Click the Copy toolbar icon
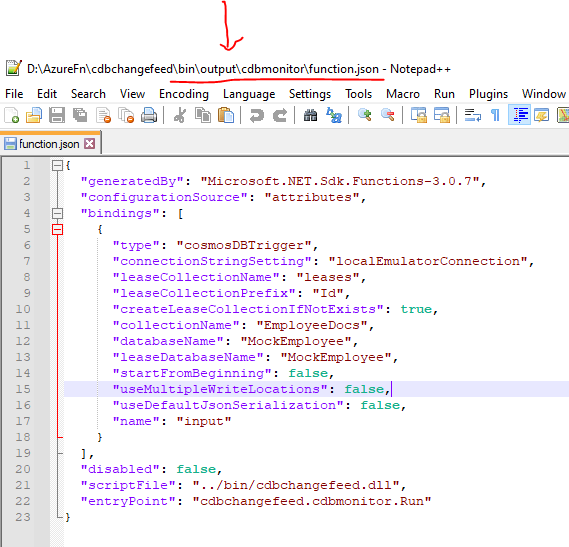 (x=203, y=115)
